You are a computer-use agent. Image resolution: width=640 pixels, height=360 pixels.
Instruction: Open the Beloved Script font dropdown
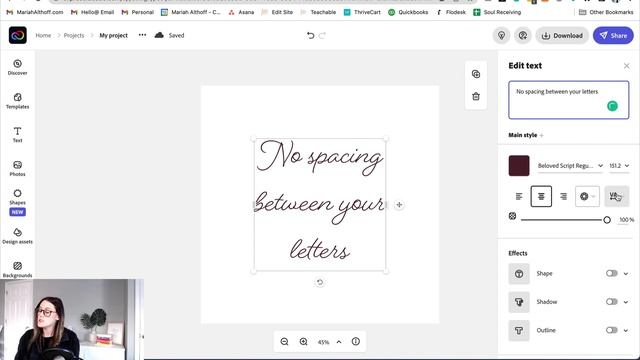pos(570,166)
